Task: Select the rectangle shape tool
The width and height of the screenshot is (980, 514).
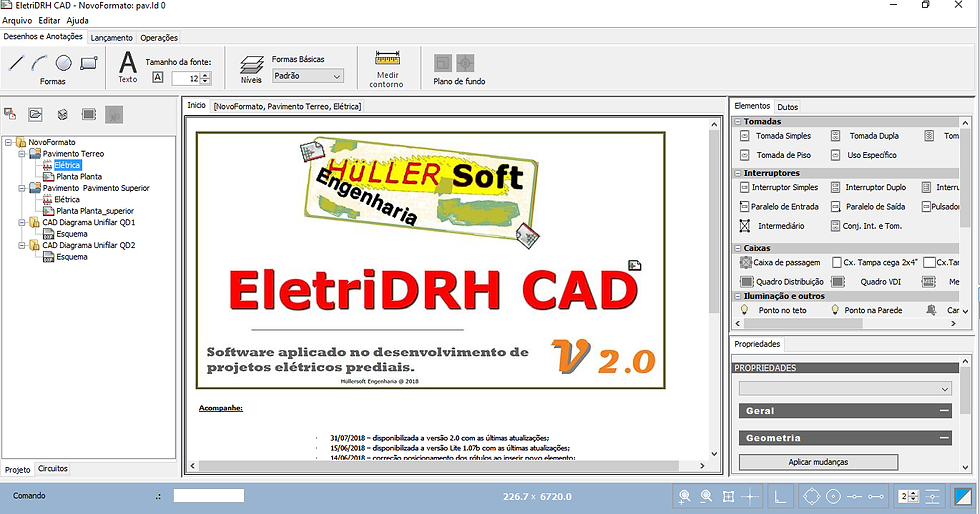Action: click(x=89, y=63)
